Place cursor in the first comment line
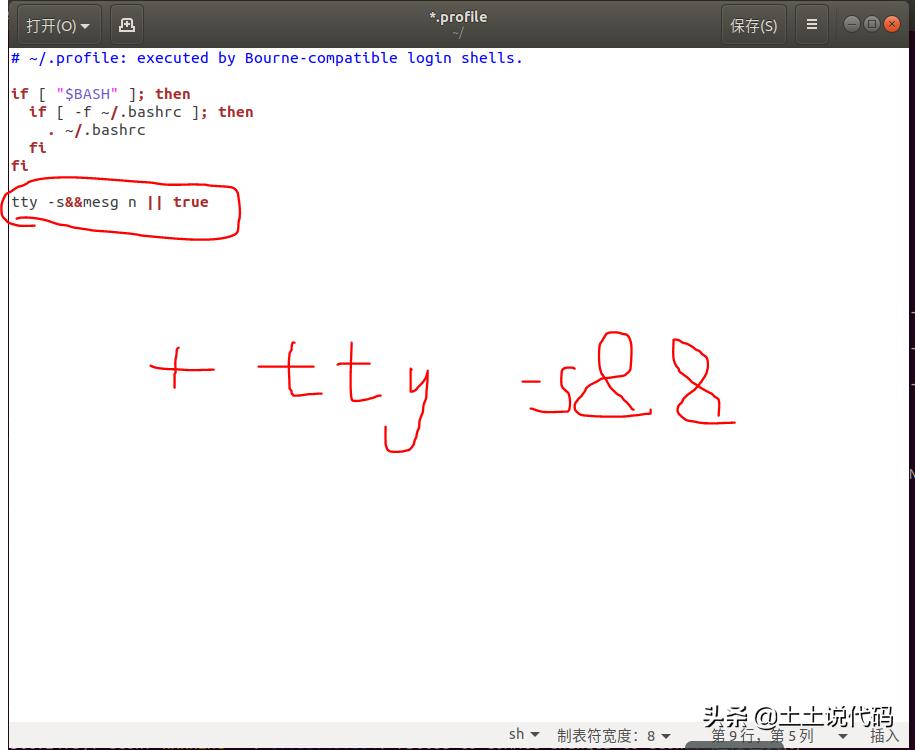915x750 pixels. tap(266, 58)
